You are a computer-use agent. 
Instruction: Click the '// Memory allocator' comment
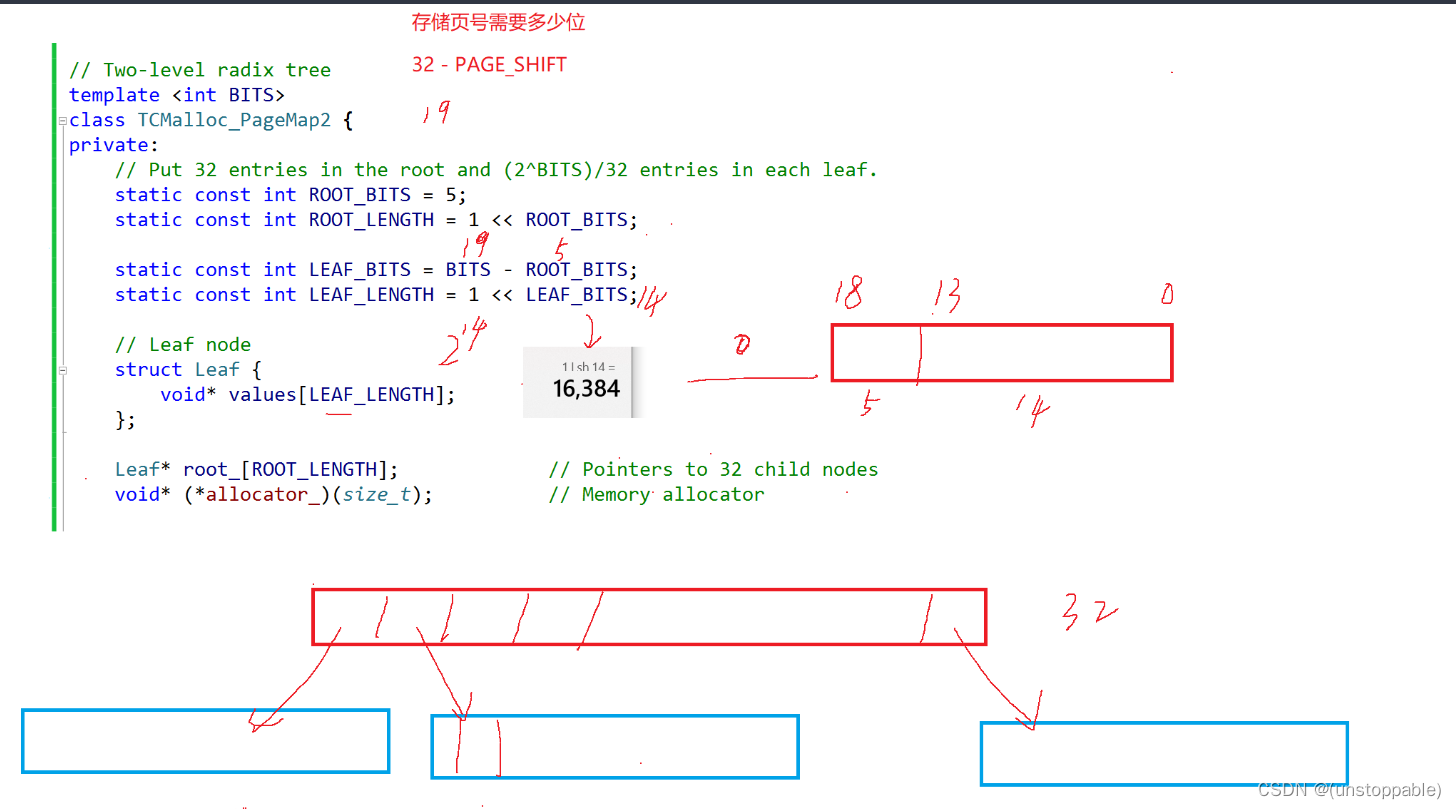656,494
